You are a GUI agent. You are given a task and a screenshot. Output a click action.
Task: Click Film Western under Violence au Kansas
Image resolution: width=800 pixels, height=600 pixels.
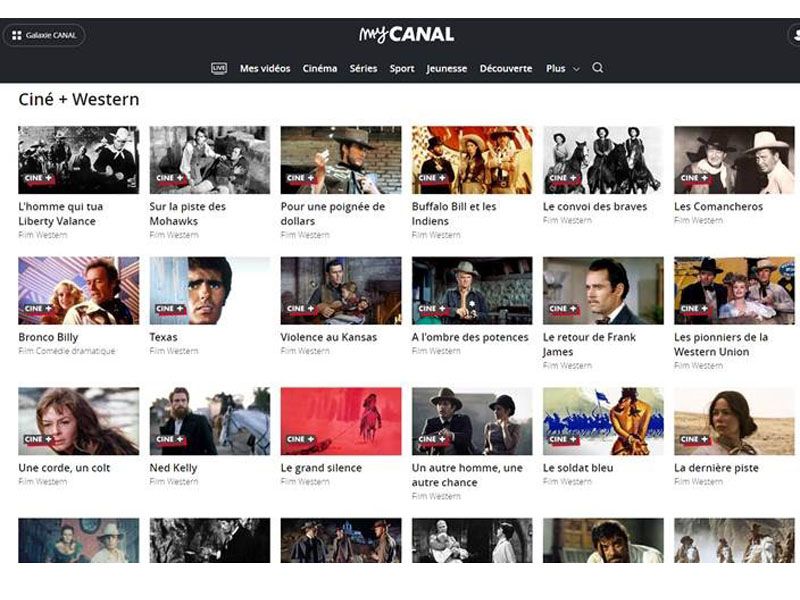coord(305,351)
